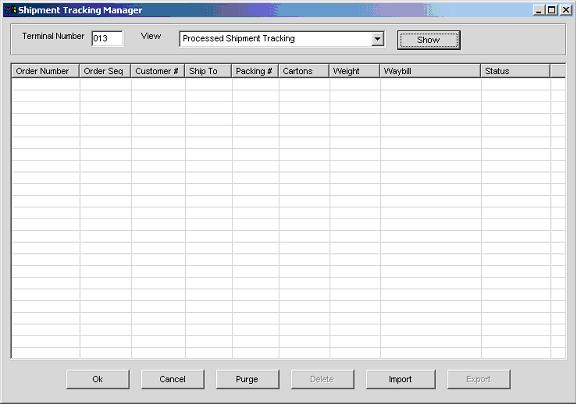The image size is (576, 404).
Task: Focus the Terminal Number input field
Action: pyautogui.click(x=107, y=38)
